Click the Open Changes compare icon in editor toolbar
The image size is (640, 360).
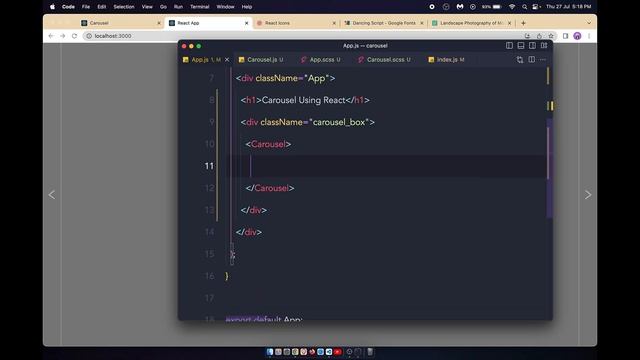(520, 60)
